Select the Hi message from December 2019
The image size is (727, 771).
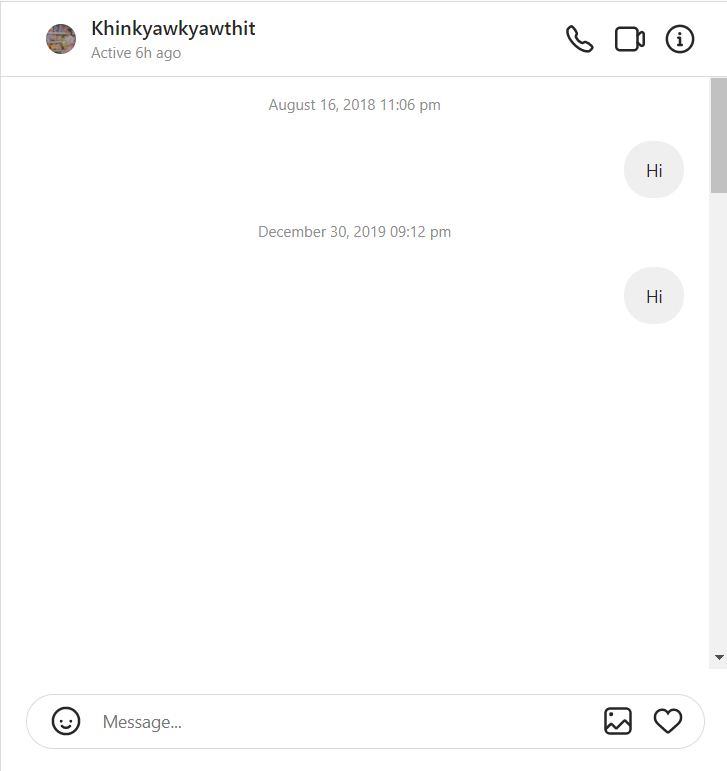[x=654, y=296]
